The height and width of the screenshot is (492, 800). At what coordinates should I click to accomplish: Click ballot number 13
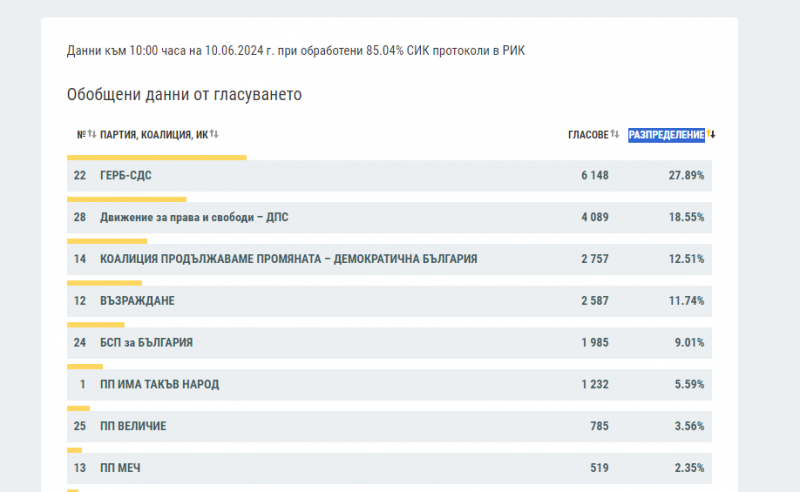pos(80,469)
